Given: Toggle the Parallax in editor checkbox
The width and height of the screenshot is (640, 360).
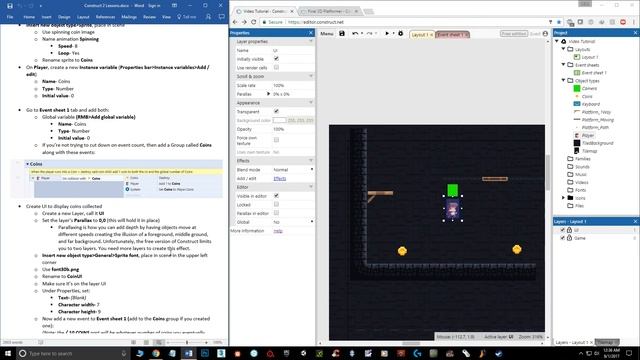Looking at the screenshot, I should 276,213.
